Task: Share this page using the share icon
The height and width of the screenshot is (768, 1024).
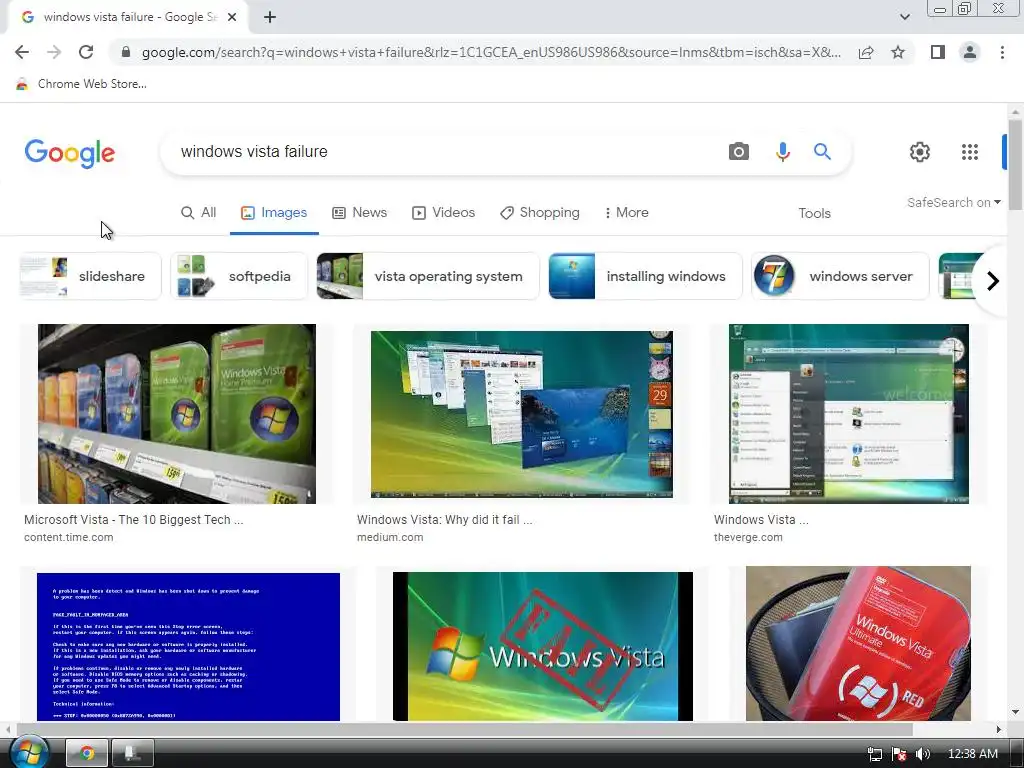Action: (x=866, y=52)
